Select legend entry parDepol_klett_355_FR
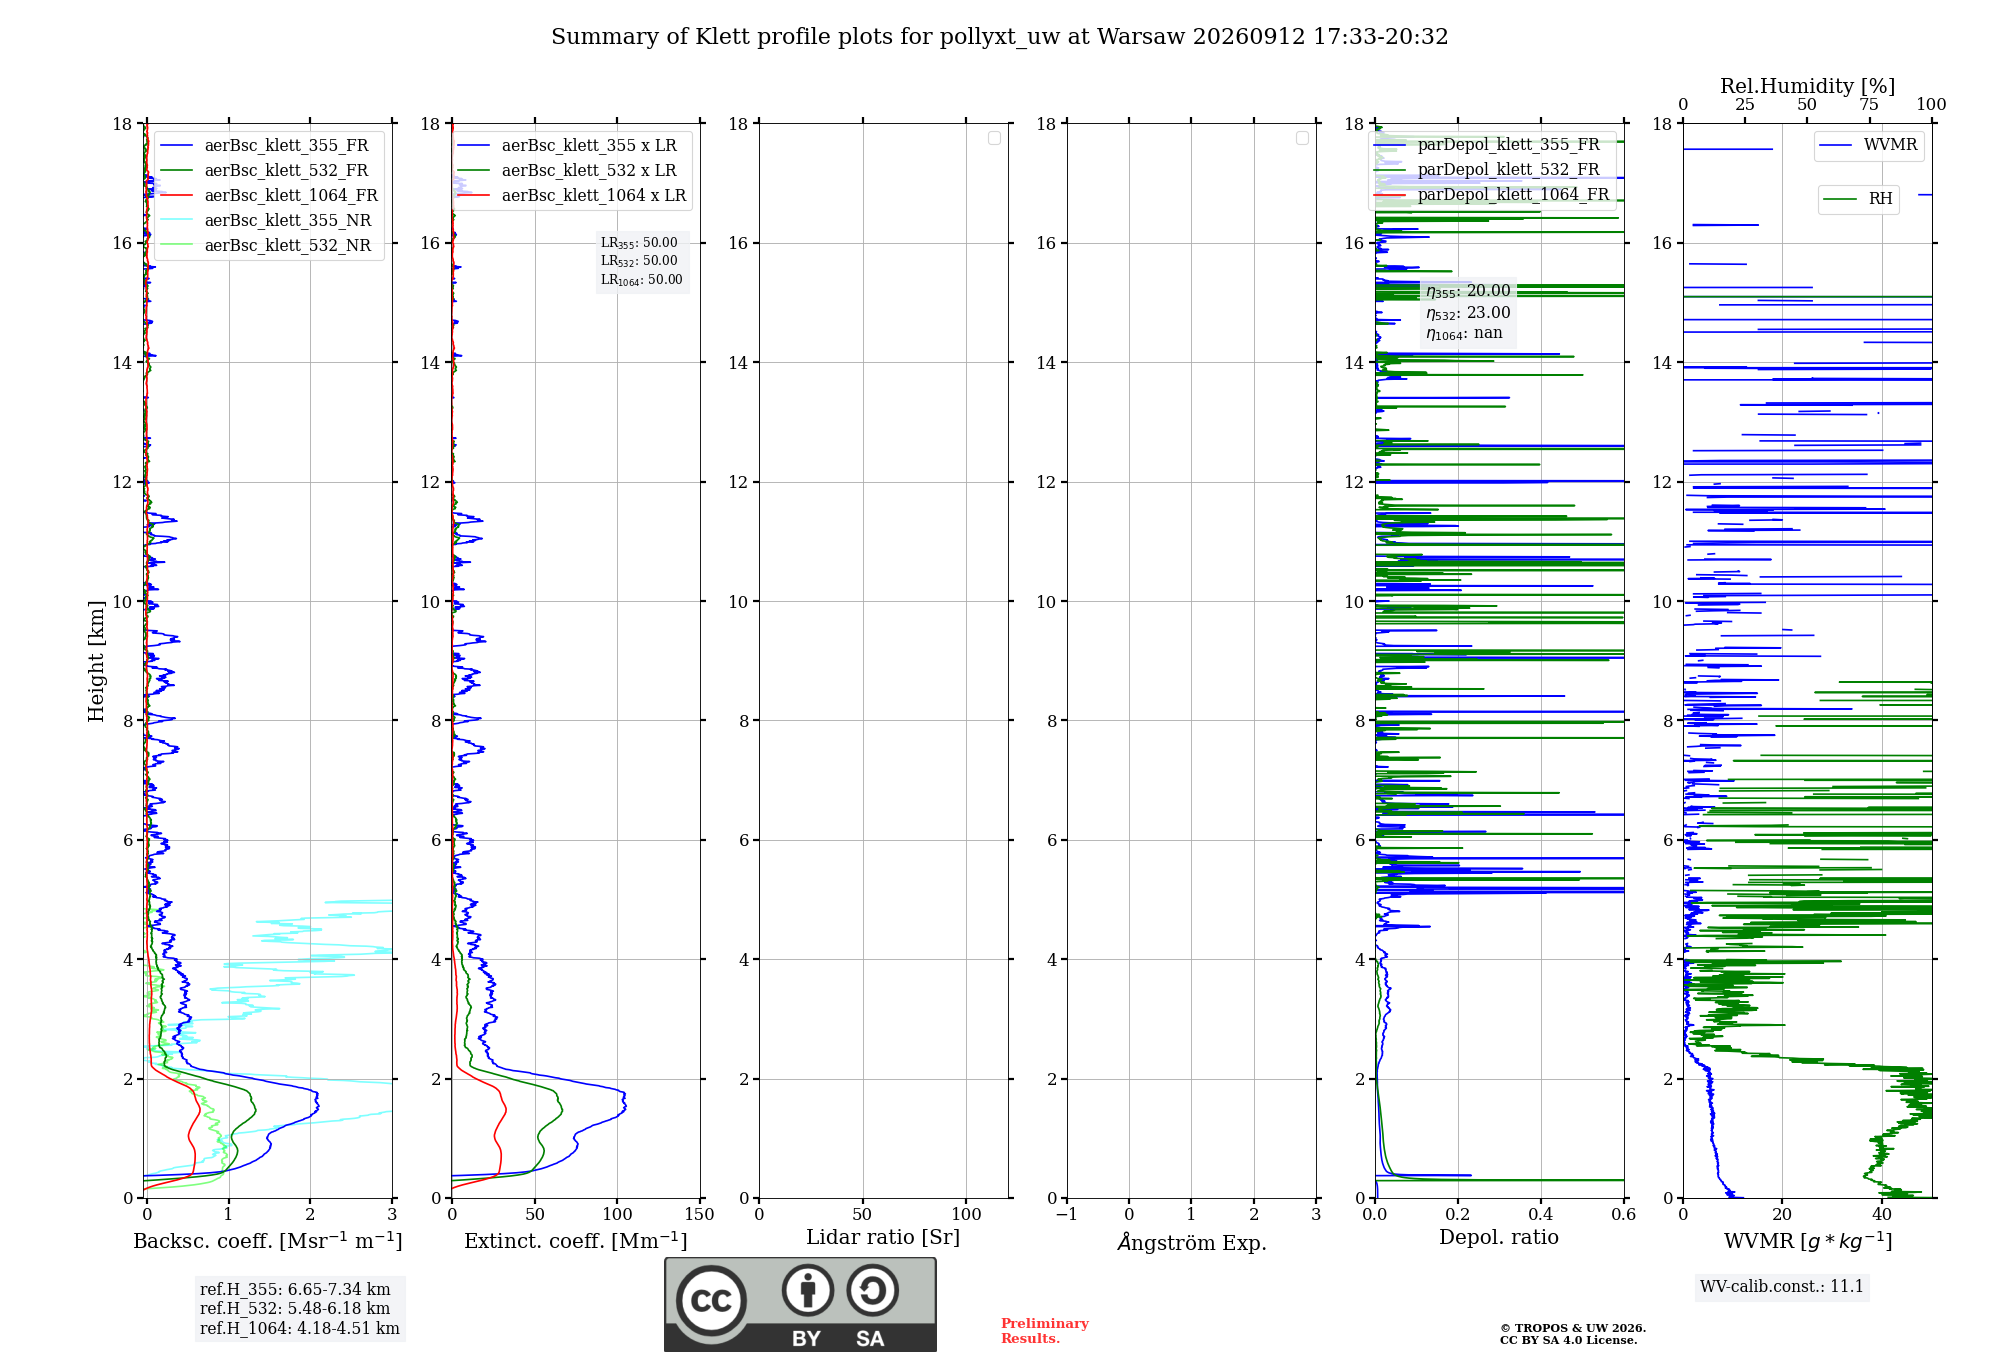Image resolution: width=2000 pixels, height=1360 pixels. [1508, 145]
